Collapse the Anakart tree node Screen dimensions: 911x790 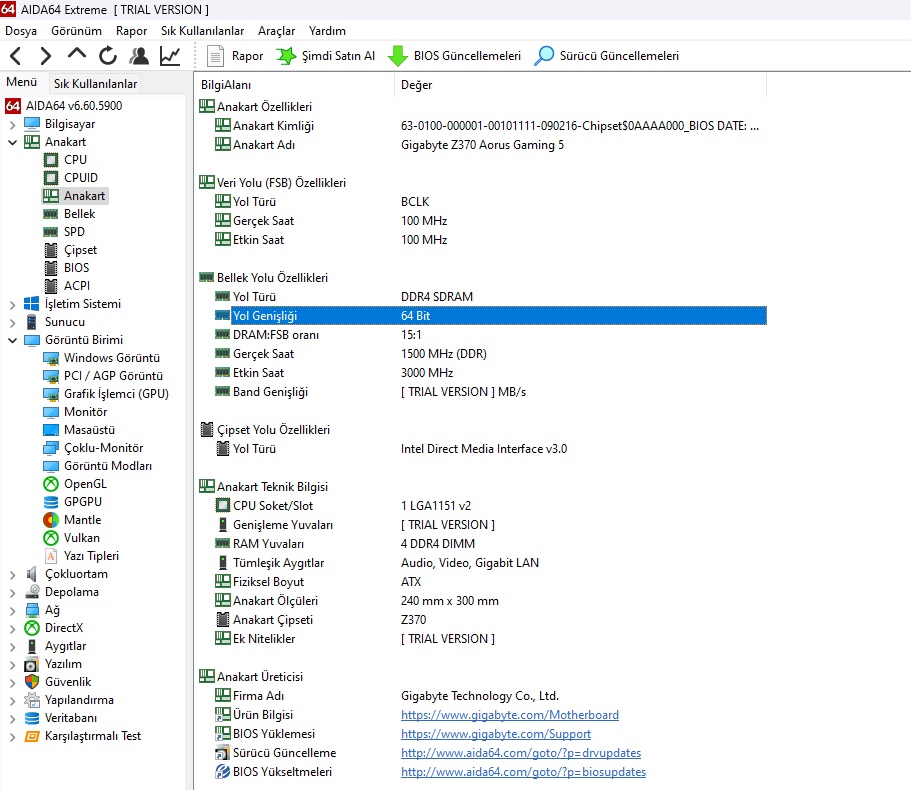tap(12, 142)
